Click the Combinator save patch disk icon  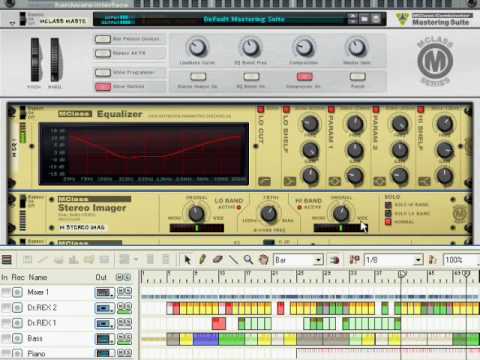coord(376,19)
